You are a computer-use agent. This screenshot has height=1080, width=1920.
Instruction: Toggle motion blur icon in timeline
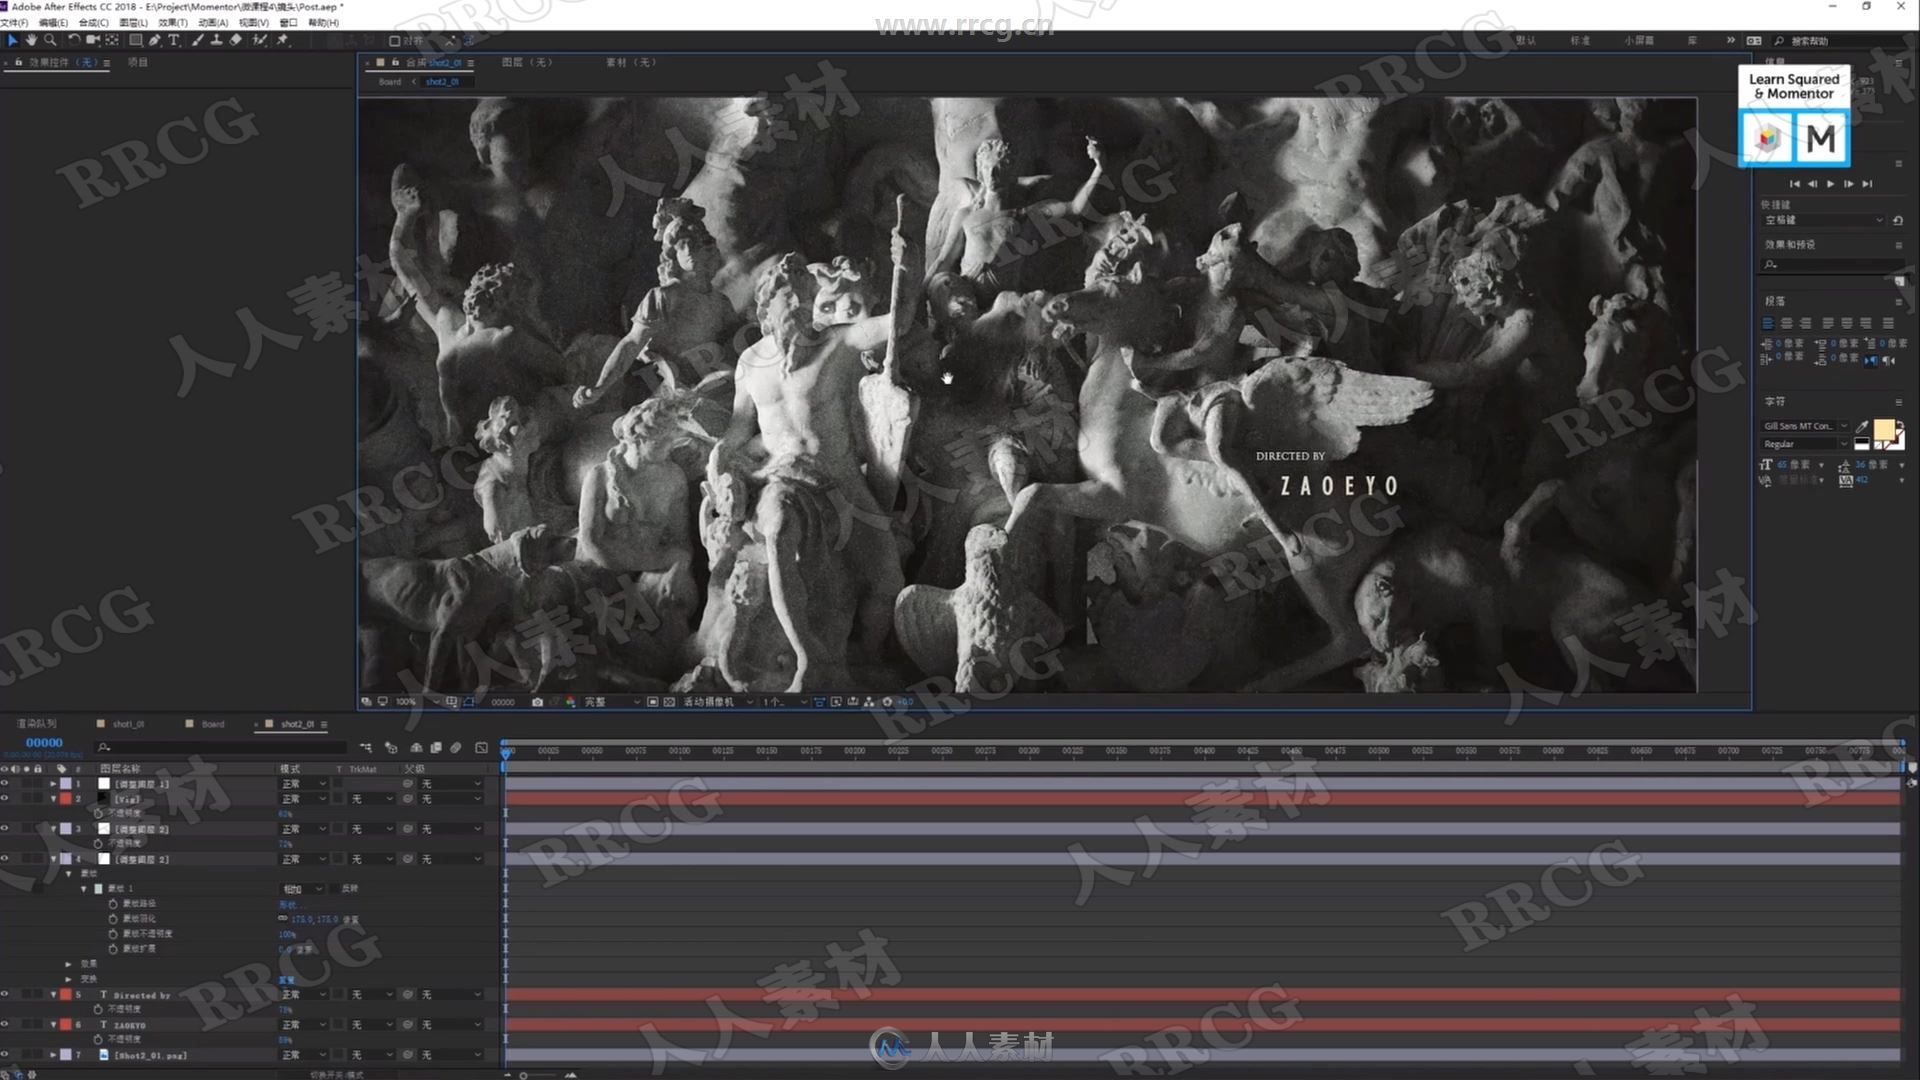pos(456,747)
